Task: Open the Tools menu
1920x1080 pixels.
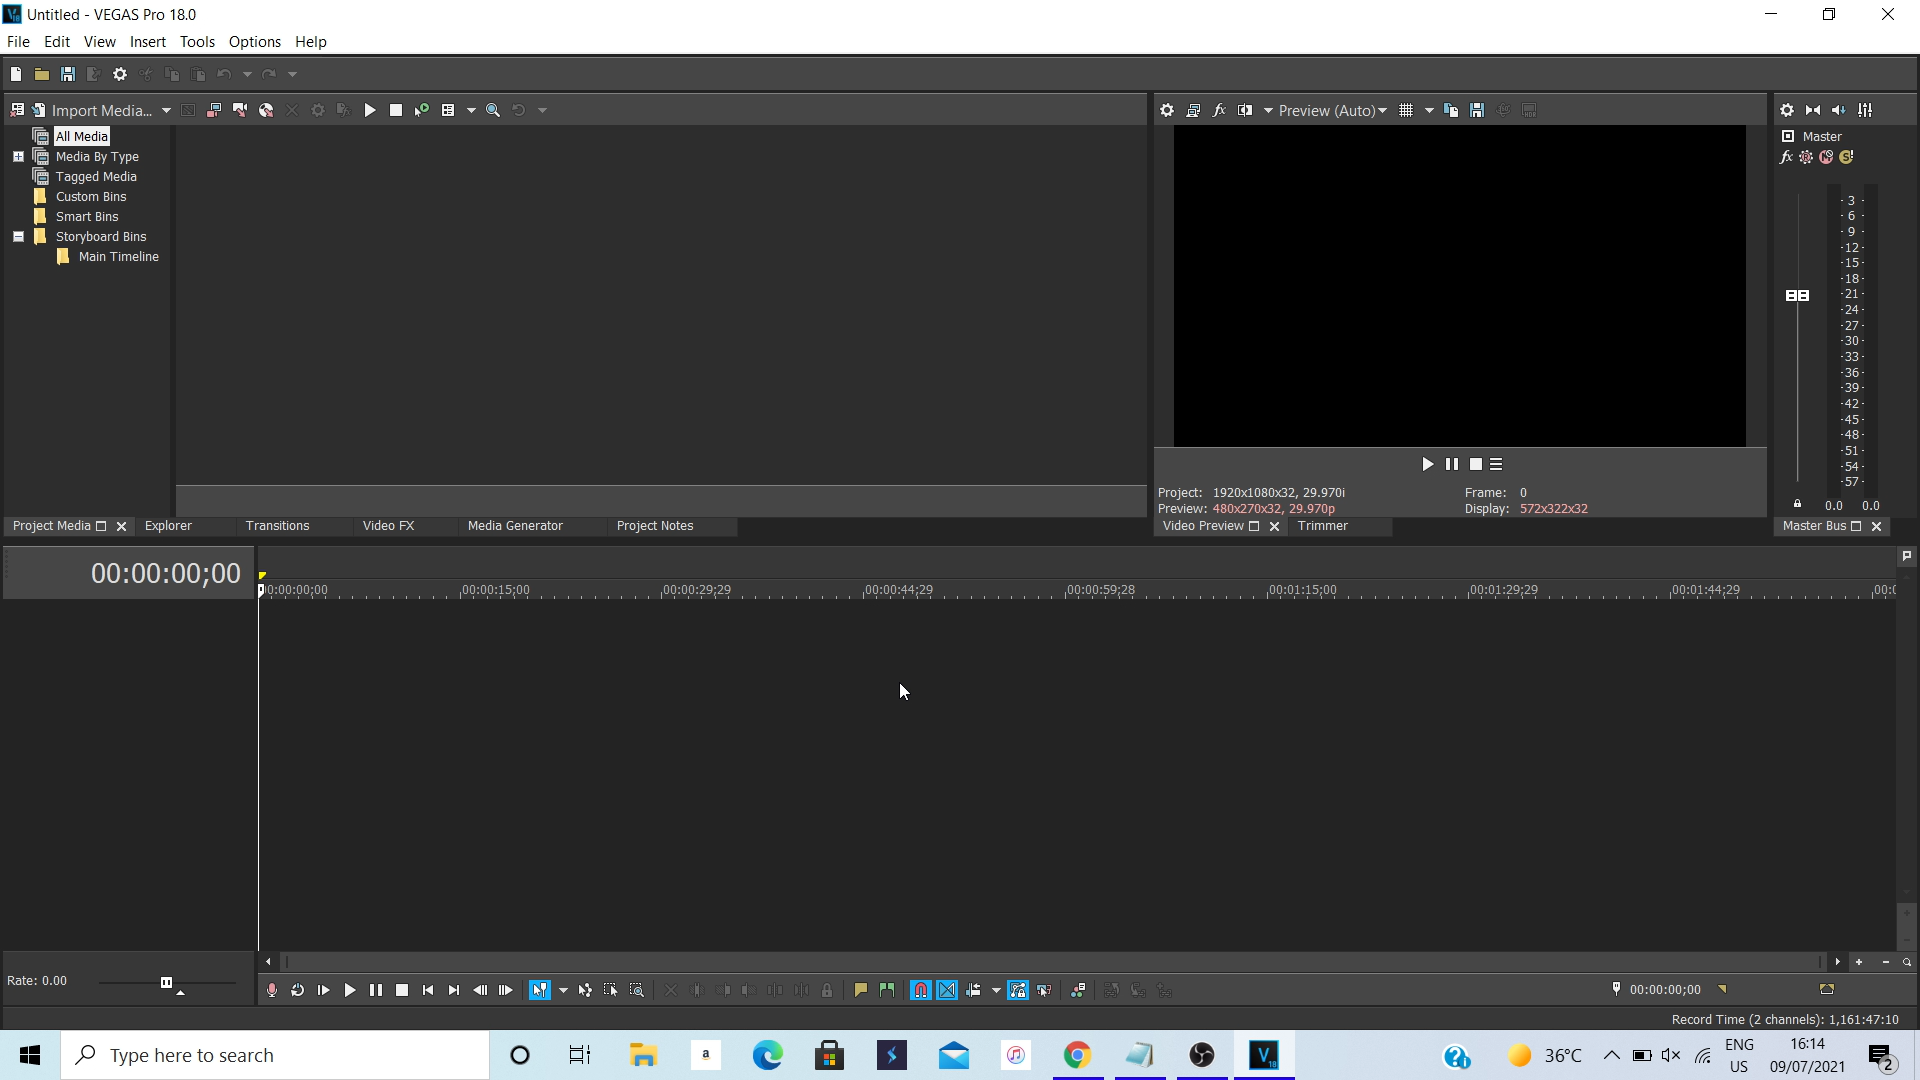Action: (197, 42)
